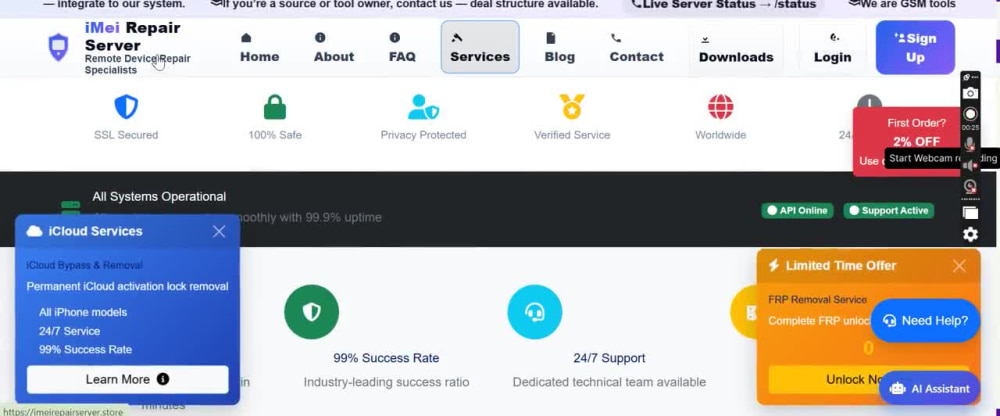Screen dimensions: 1000x416
Task: Click the Login button
Action: tap(832, 48)
